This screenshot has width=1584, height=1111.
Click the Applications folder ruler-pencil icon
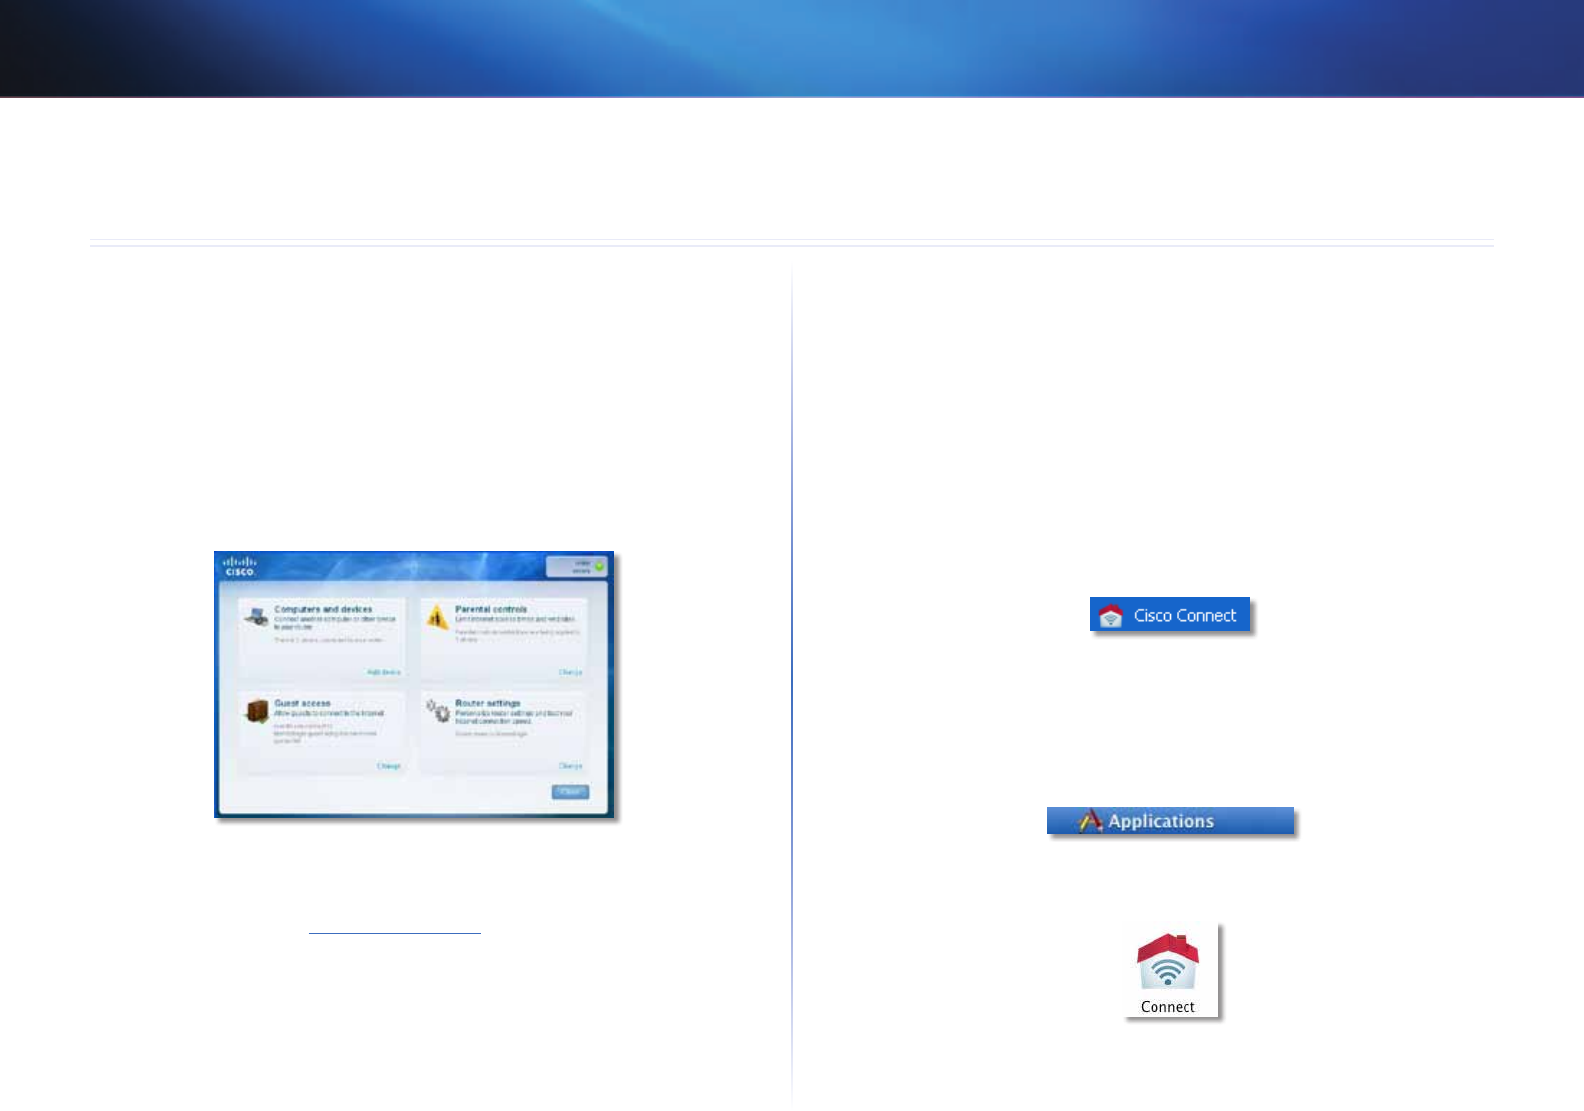1090,821
